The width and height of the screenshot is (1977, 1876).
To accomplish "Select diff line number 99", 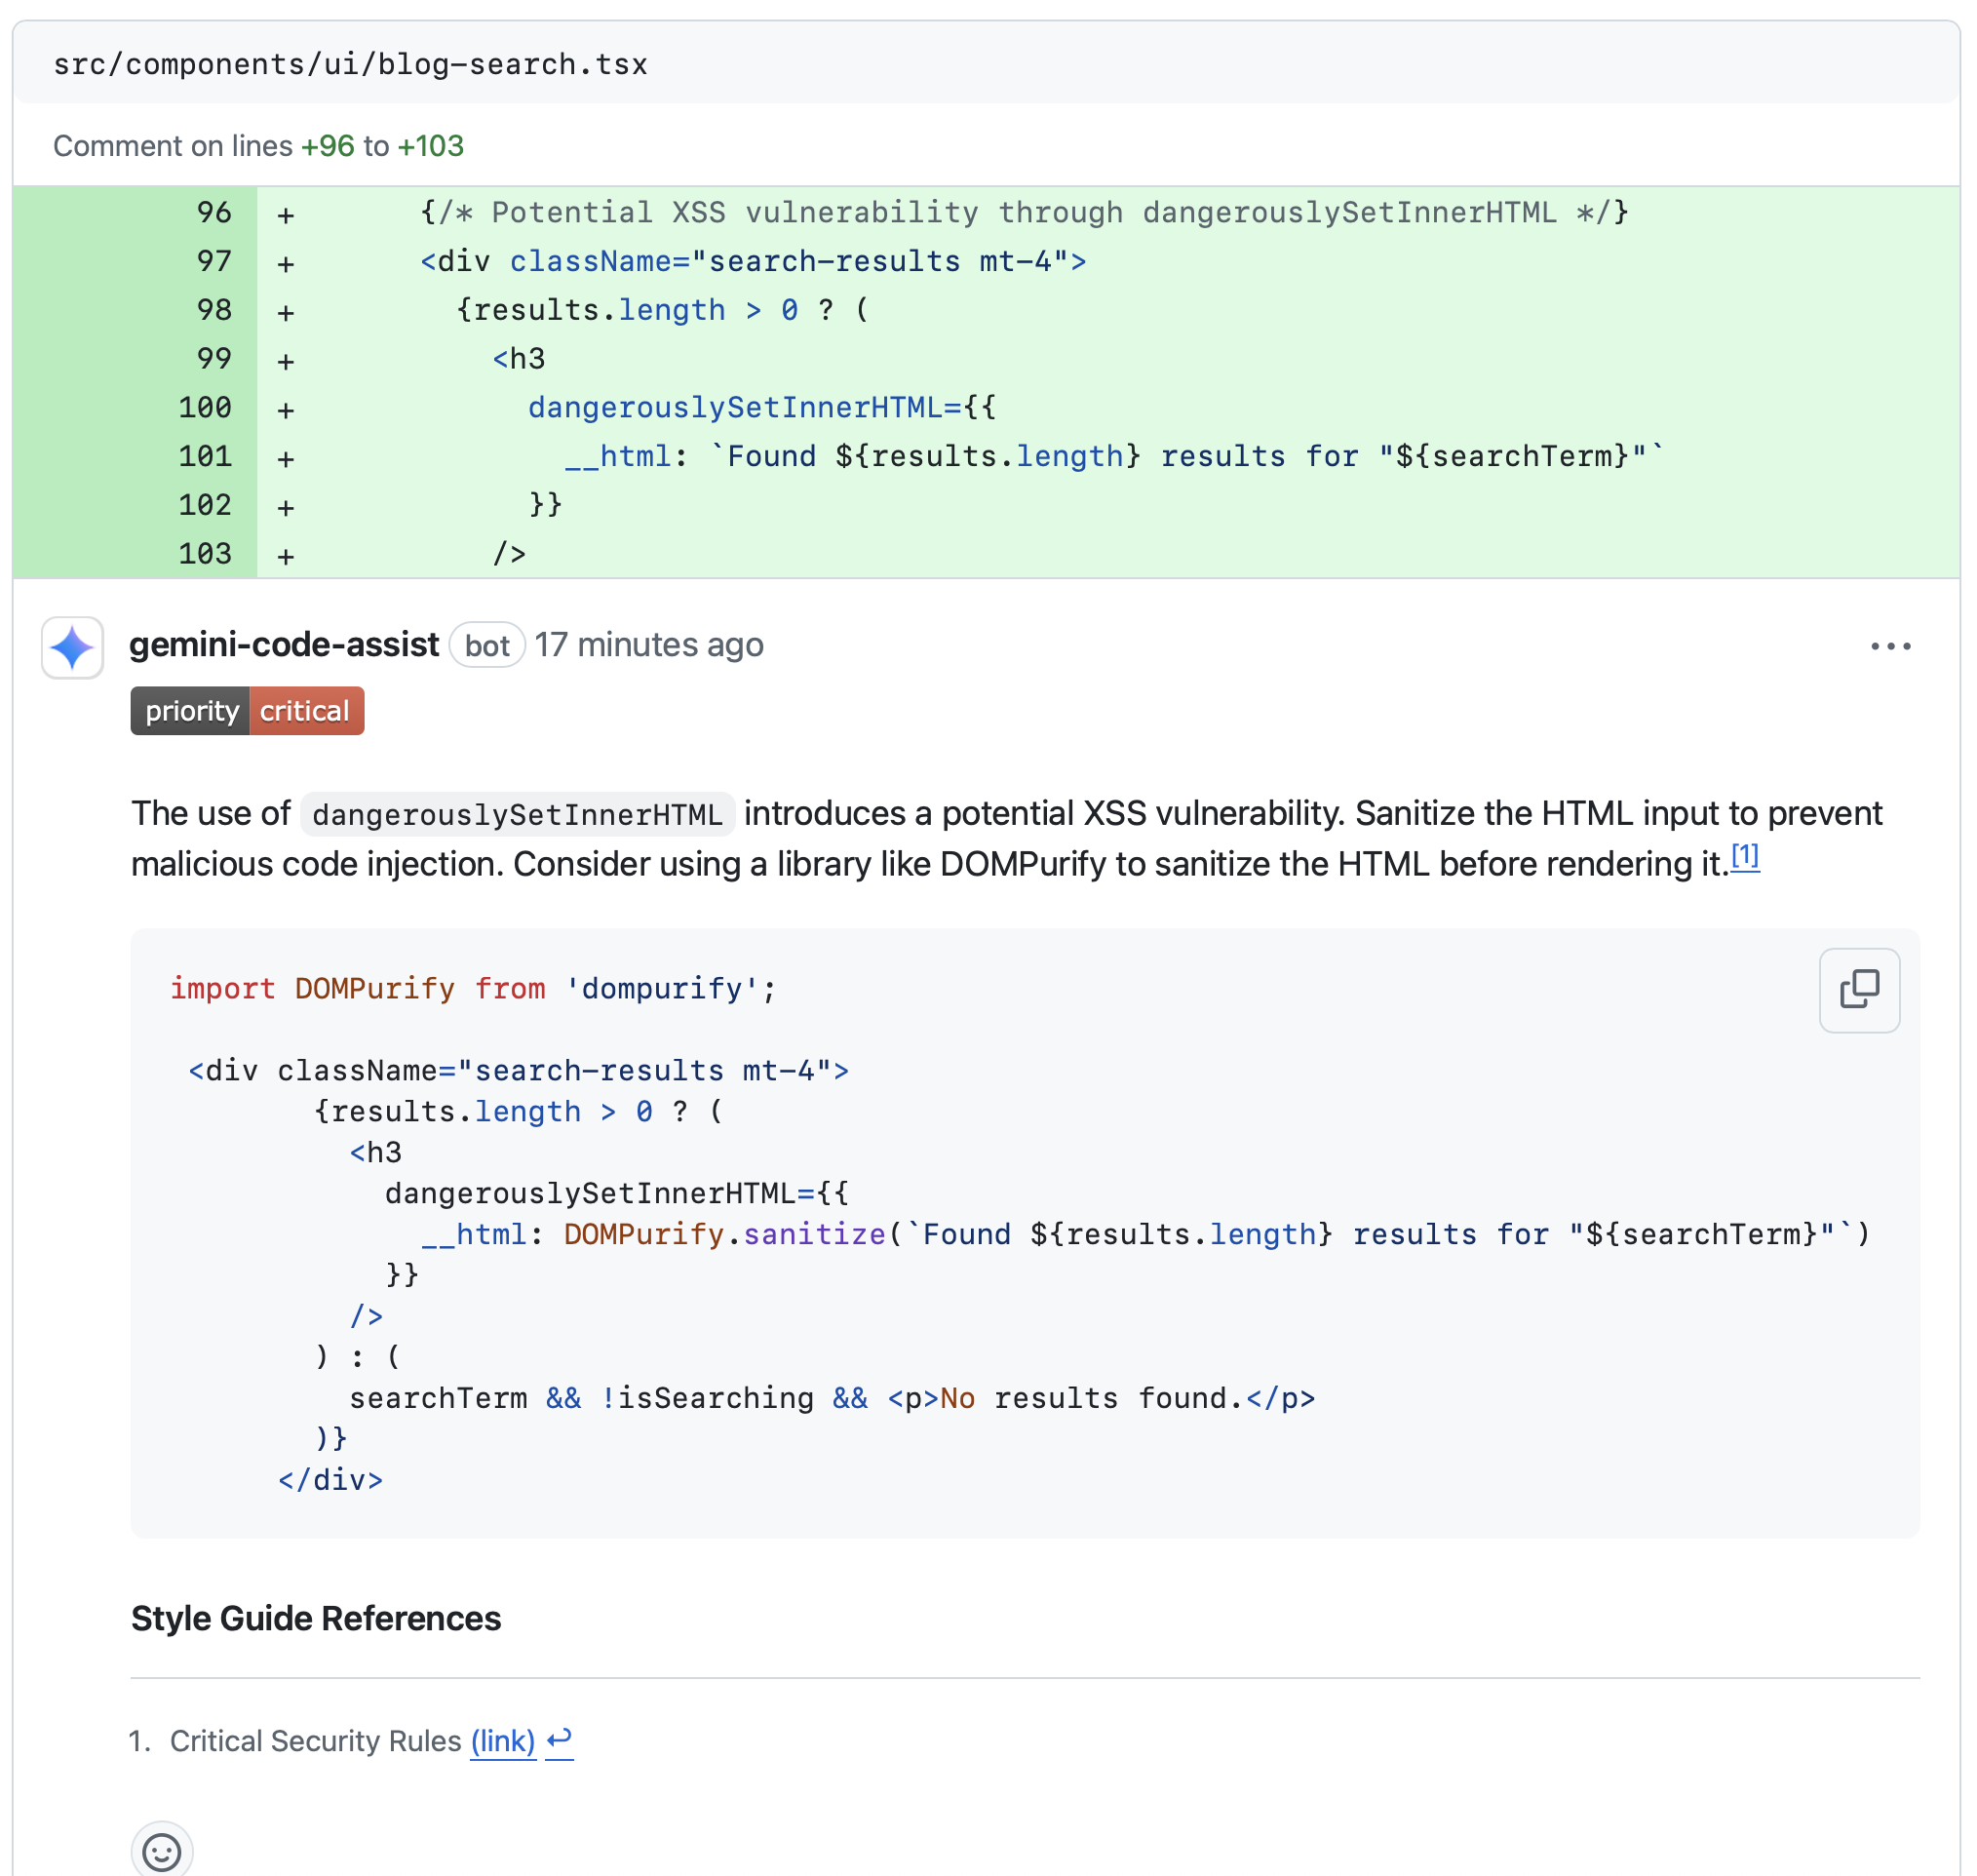I will coord(214,358).
